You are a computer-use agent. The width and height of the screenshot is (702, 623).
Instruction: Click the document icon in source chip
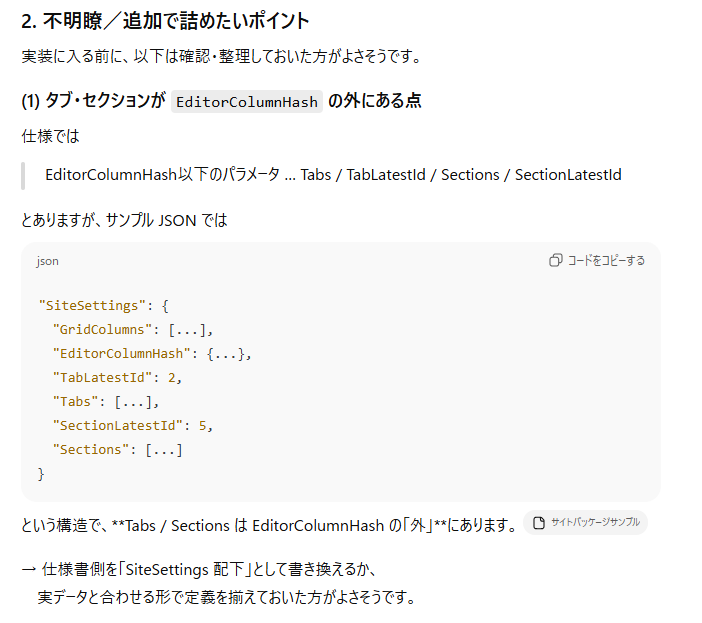539,522
